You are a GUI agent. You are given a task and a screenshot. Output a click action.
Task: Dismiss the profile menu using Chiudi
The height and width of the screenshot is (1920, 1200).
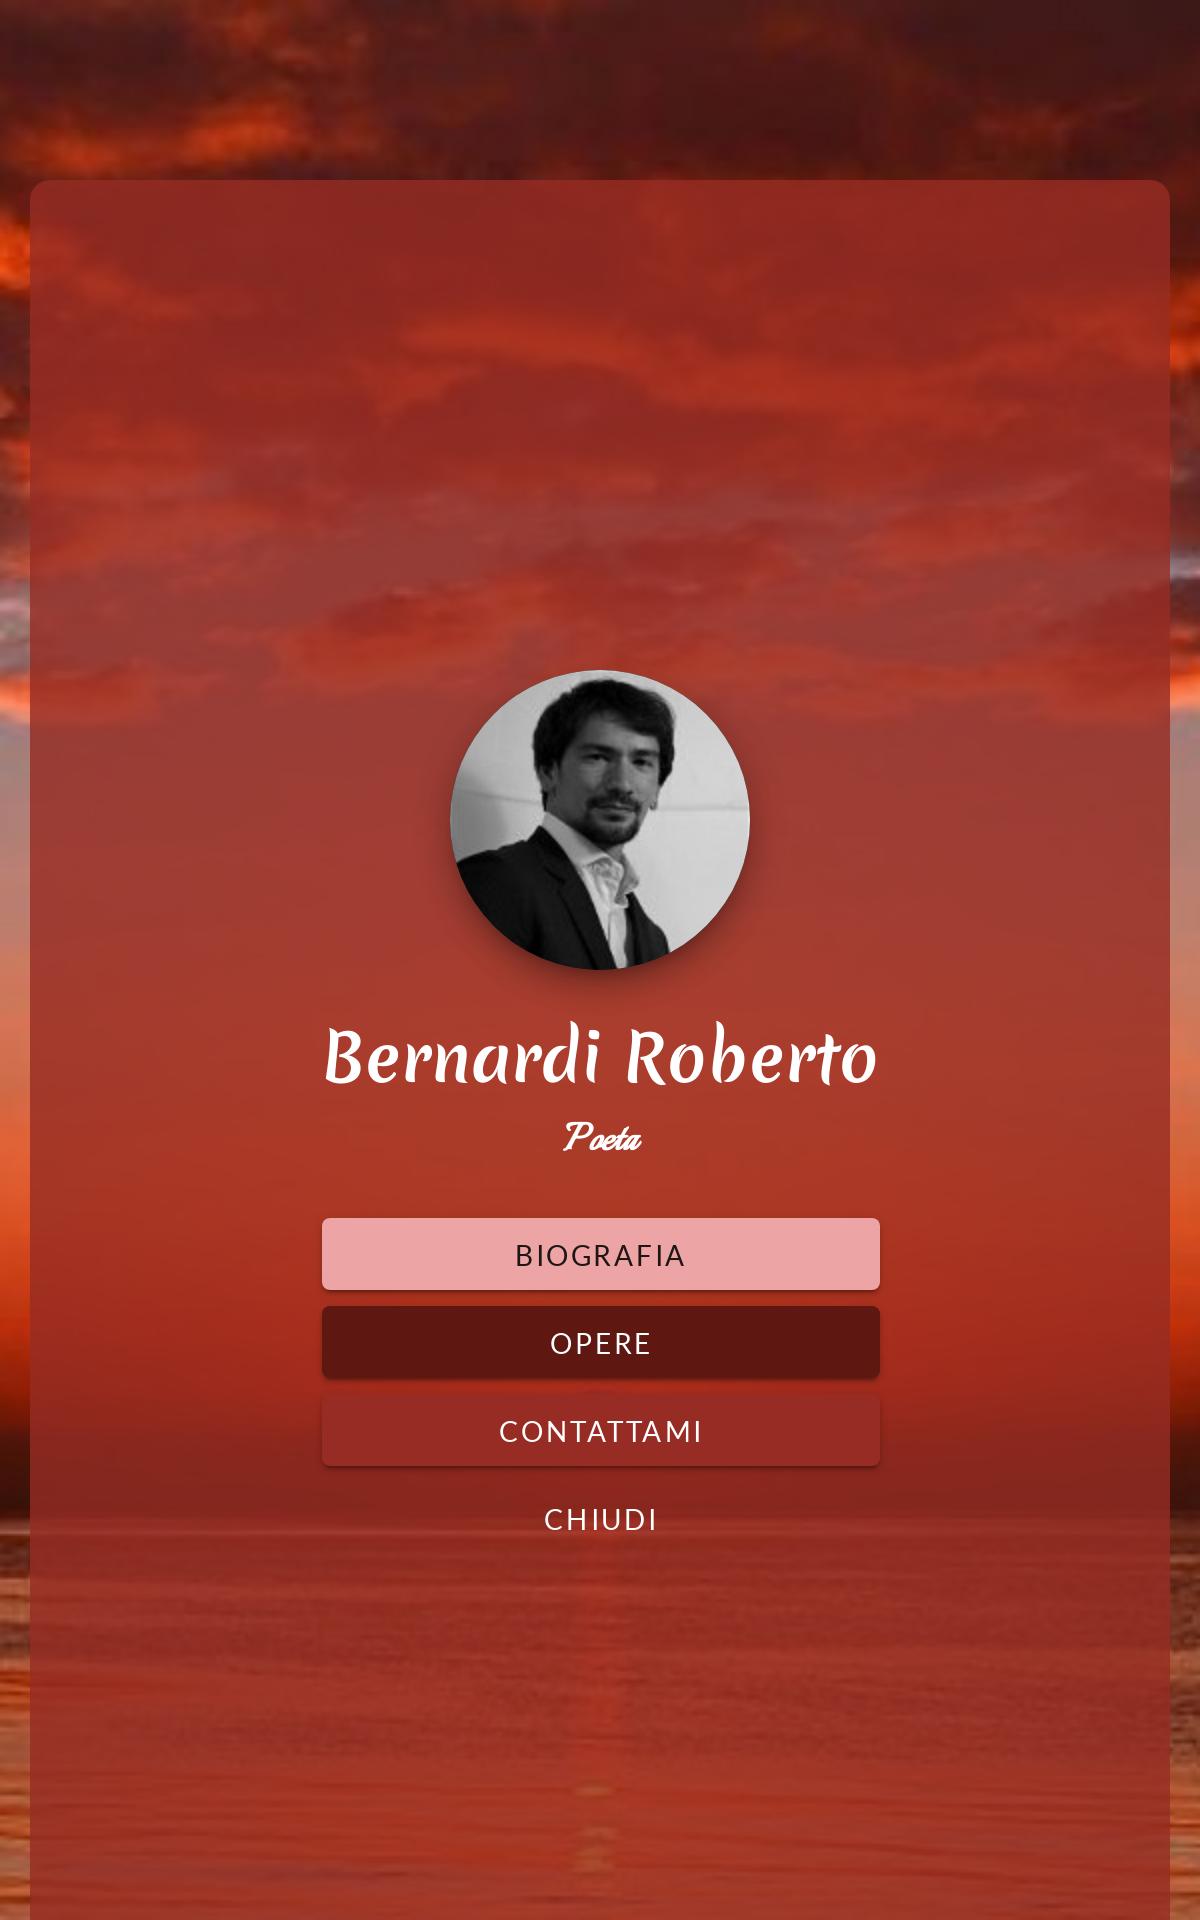[x=600, y=1519]
